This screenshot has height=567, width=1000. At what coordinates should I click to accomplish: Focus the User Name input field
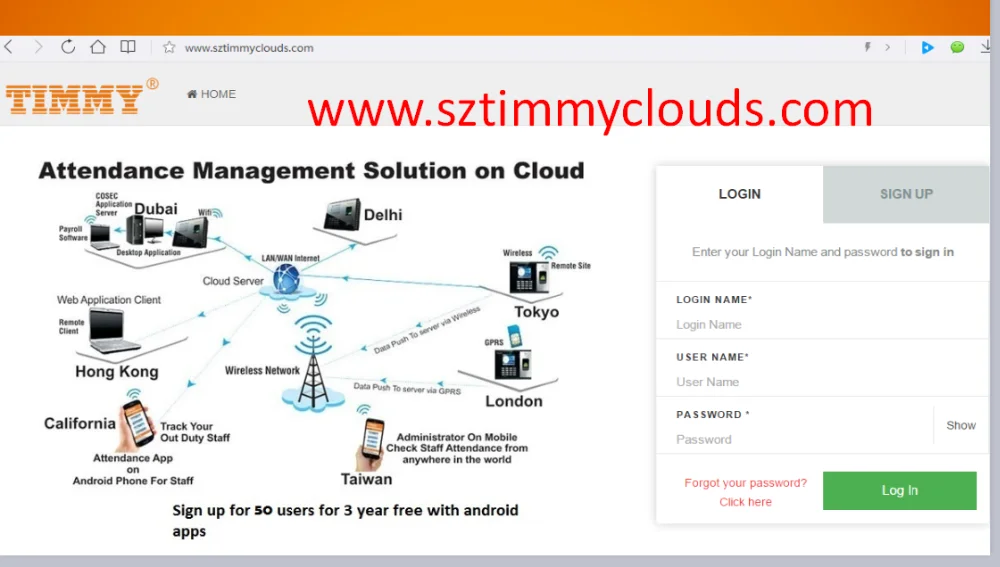823,382
